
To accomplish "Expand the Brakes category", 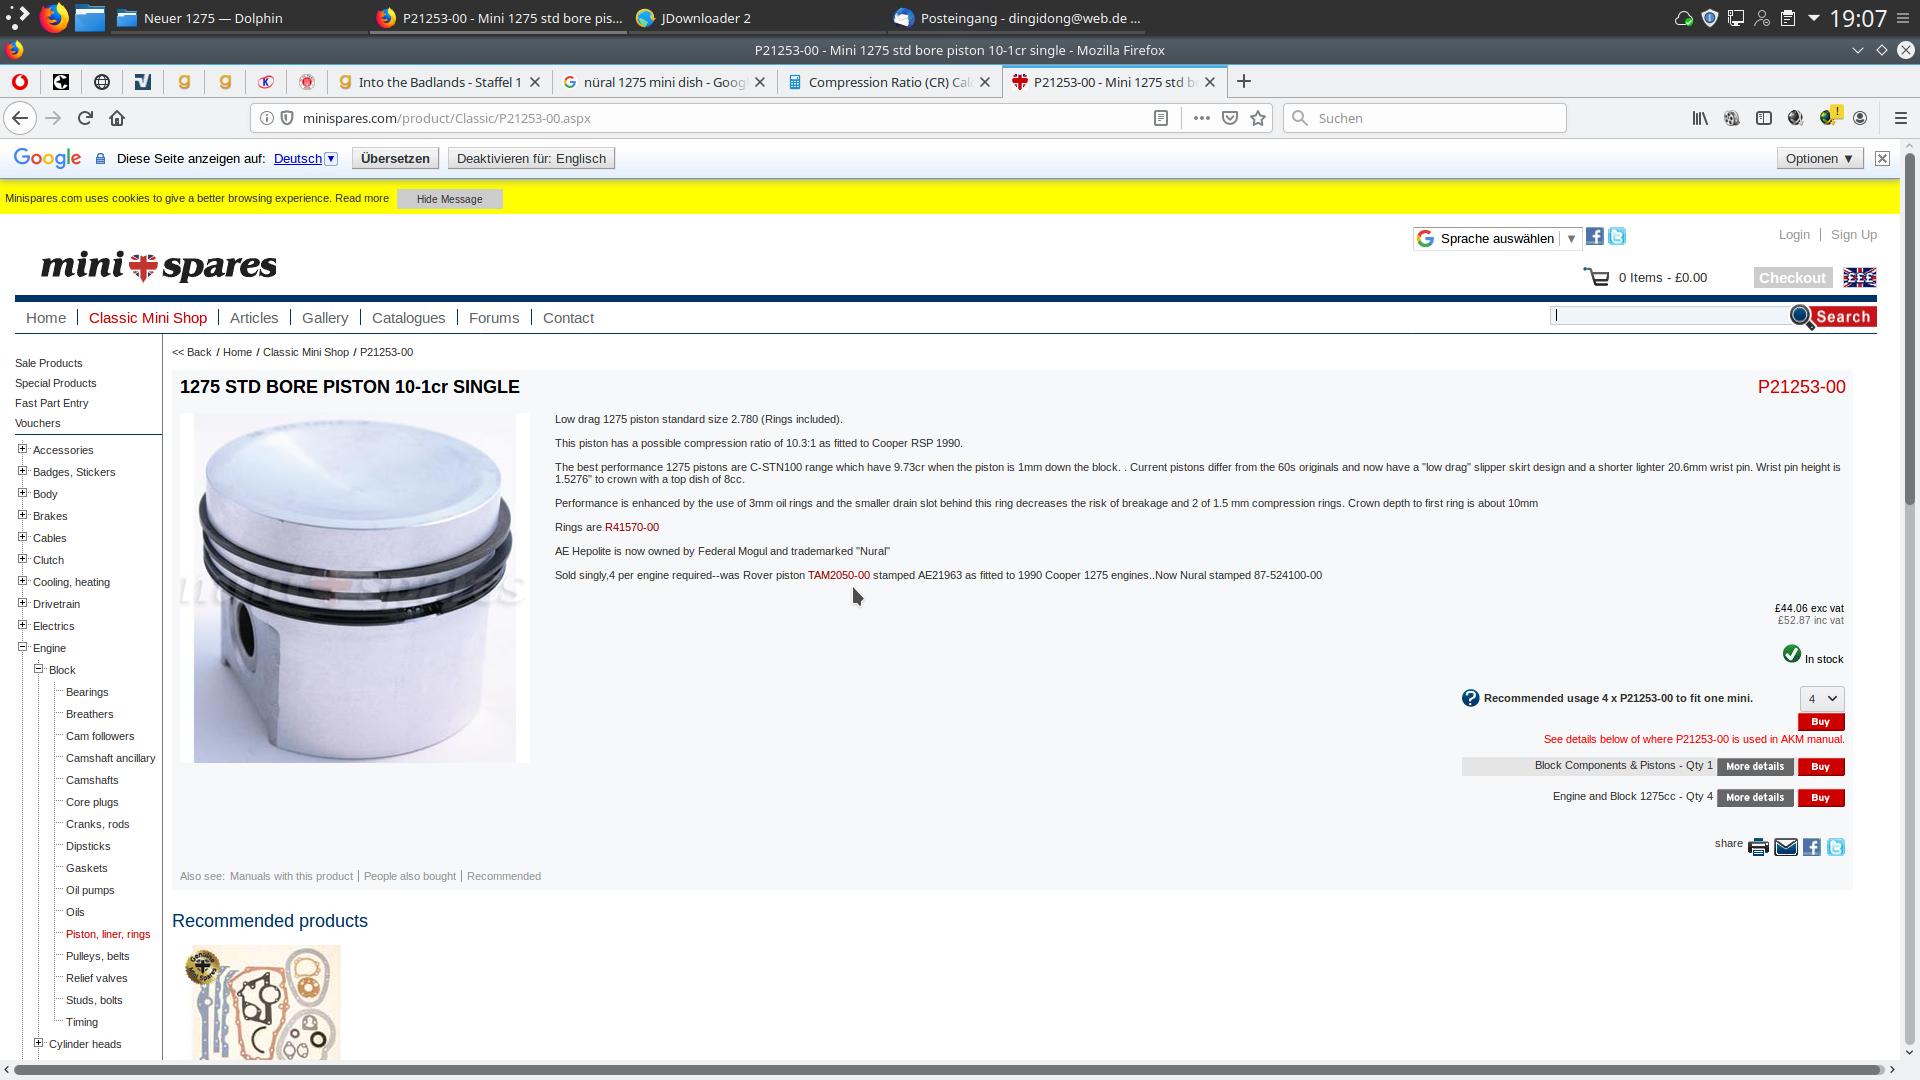I will [x=23, y=515].
